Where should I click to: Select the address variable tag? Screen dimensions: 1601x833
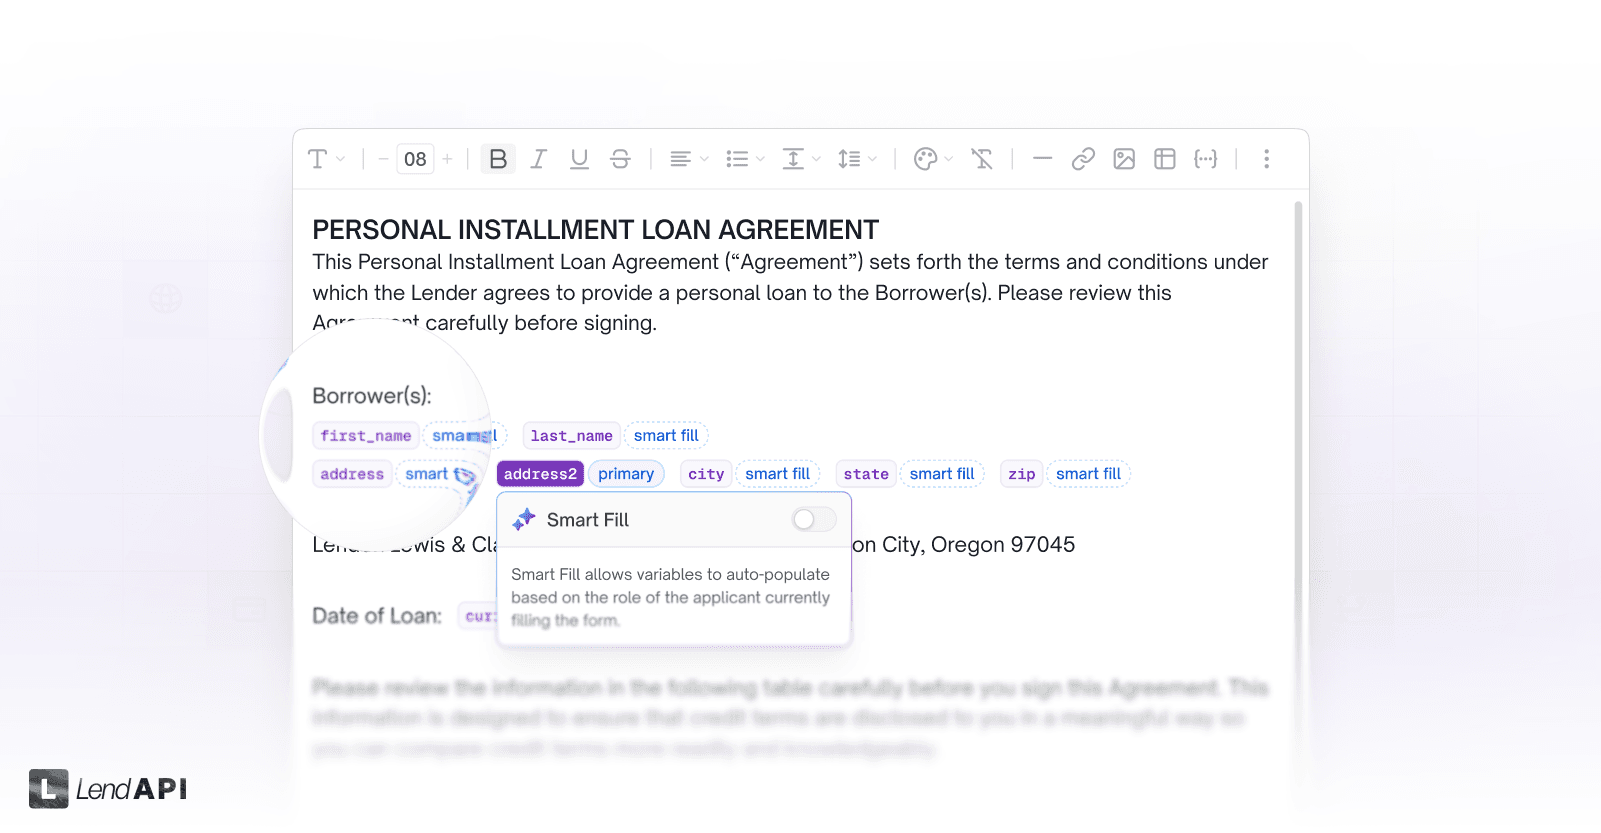pyautogui.click(x=352, y=474)
